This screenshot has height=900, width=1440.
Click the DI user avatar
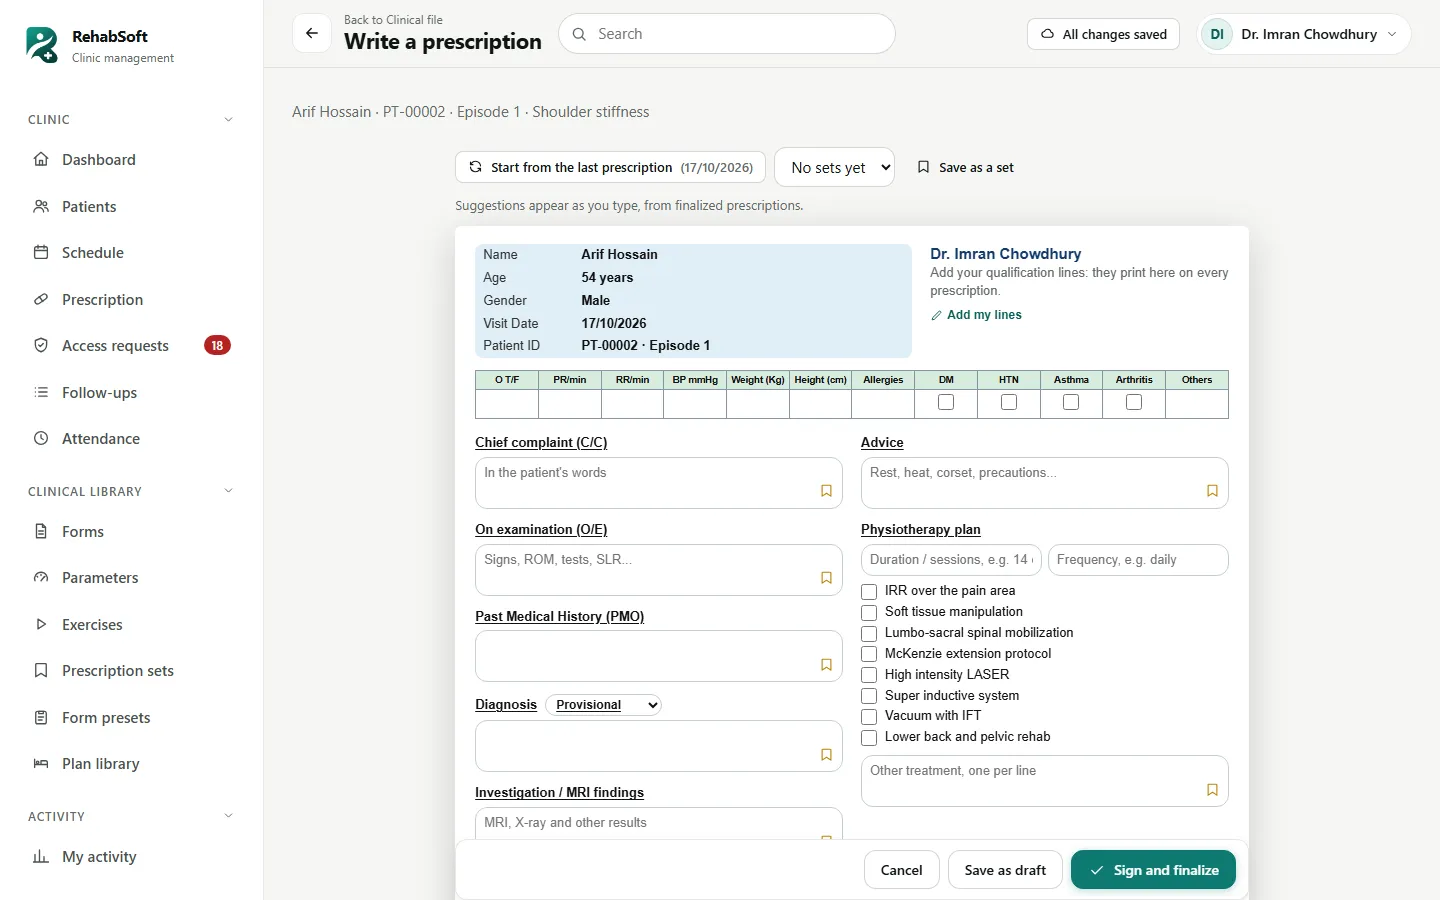tap(1217, 34)
